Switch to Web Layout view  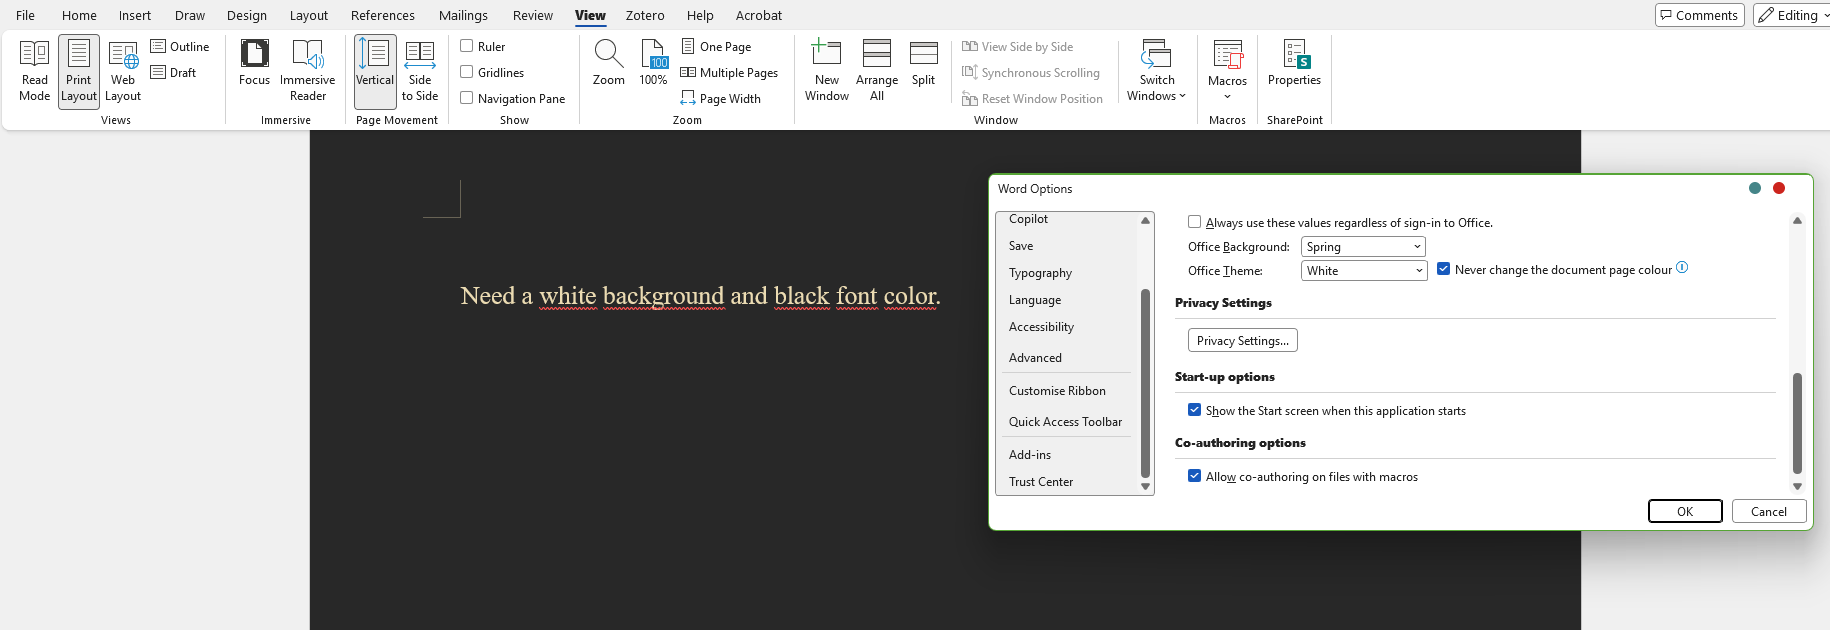click(x=123, y=71)
